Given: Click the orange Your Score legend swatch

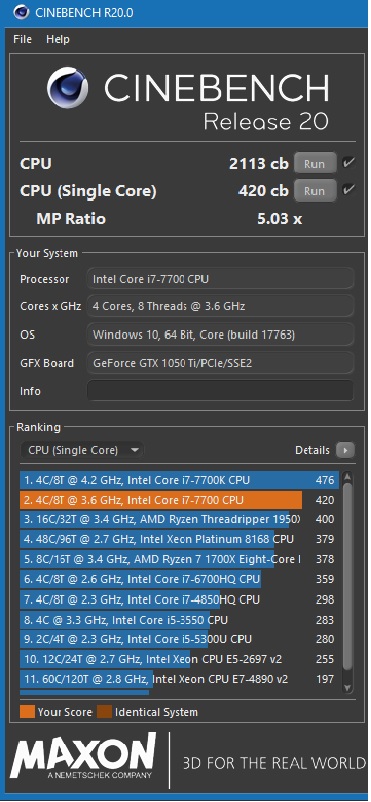Looking at the screenshot, I should coord(28,712).
